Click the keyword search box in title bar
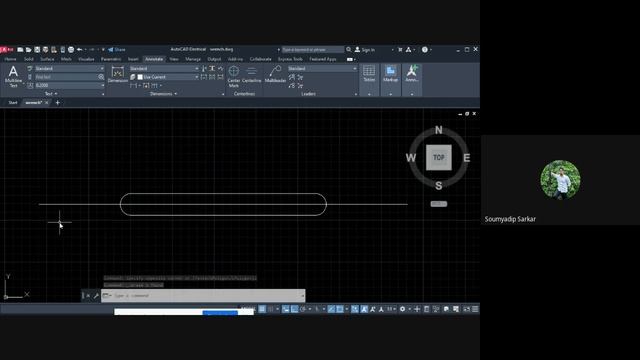 tap(313, 49)
